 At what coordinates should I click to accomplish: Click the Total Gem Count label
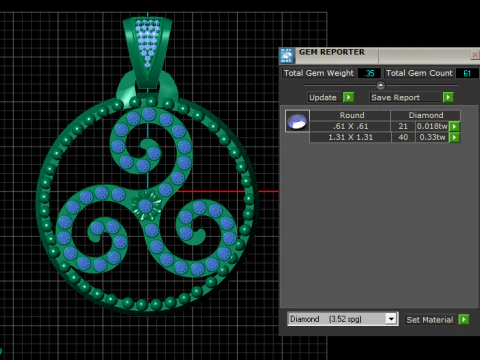tap(419, 73)
